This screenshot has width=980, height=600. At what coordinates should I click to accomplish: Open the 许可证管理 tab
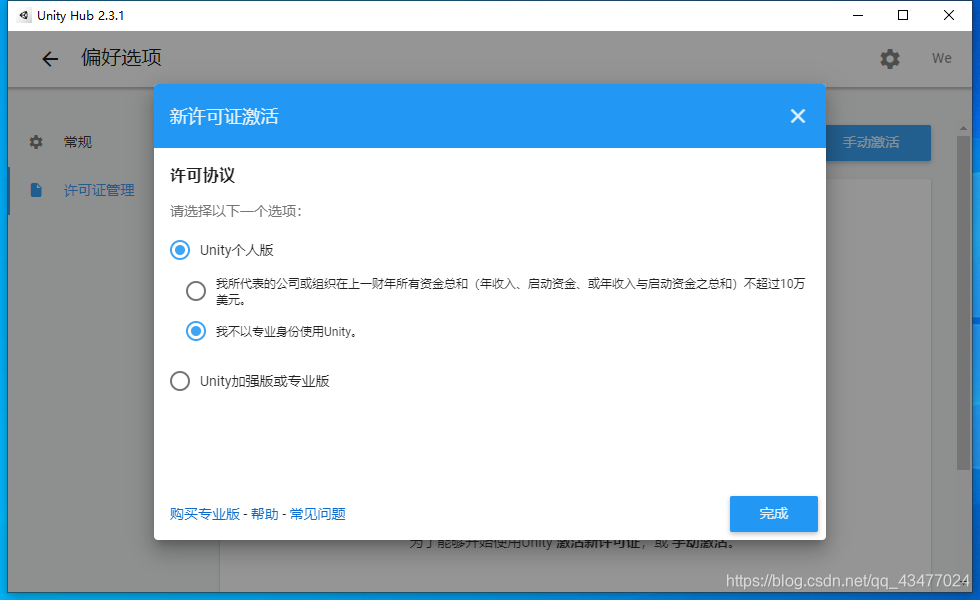[99, 190]
